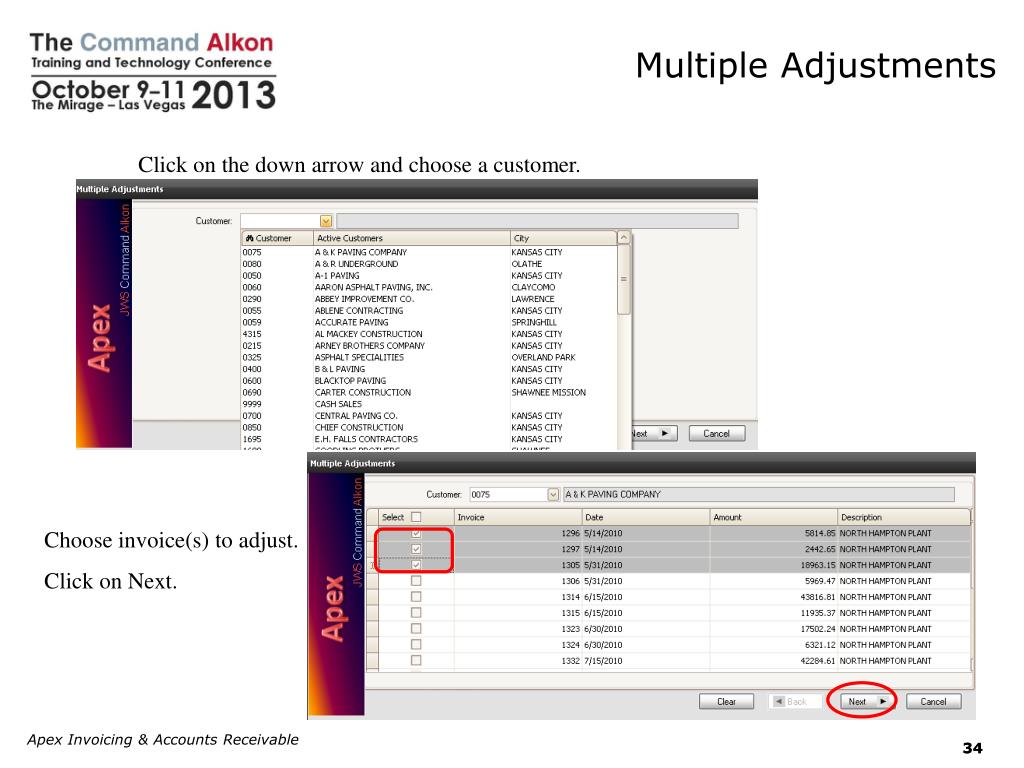Click city OVERLAND PARK
Screen dimensions: 1024x768
[x=543, y=357]
